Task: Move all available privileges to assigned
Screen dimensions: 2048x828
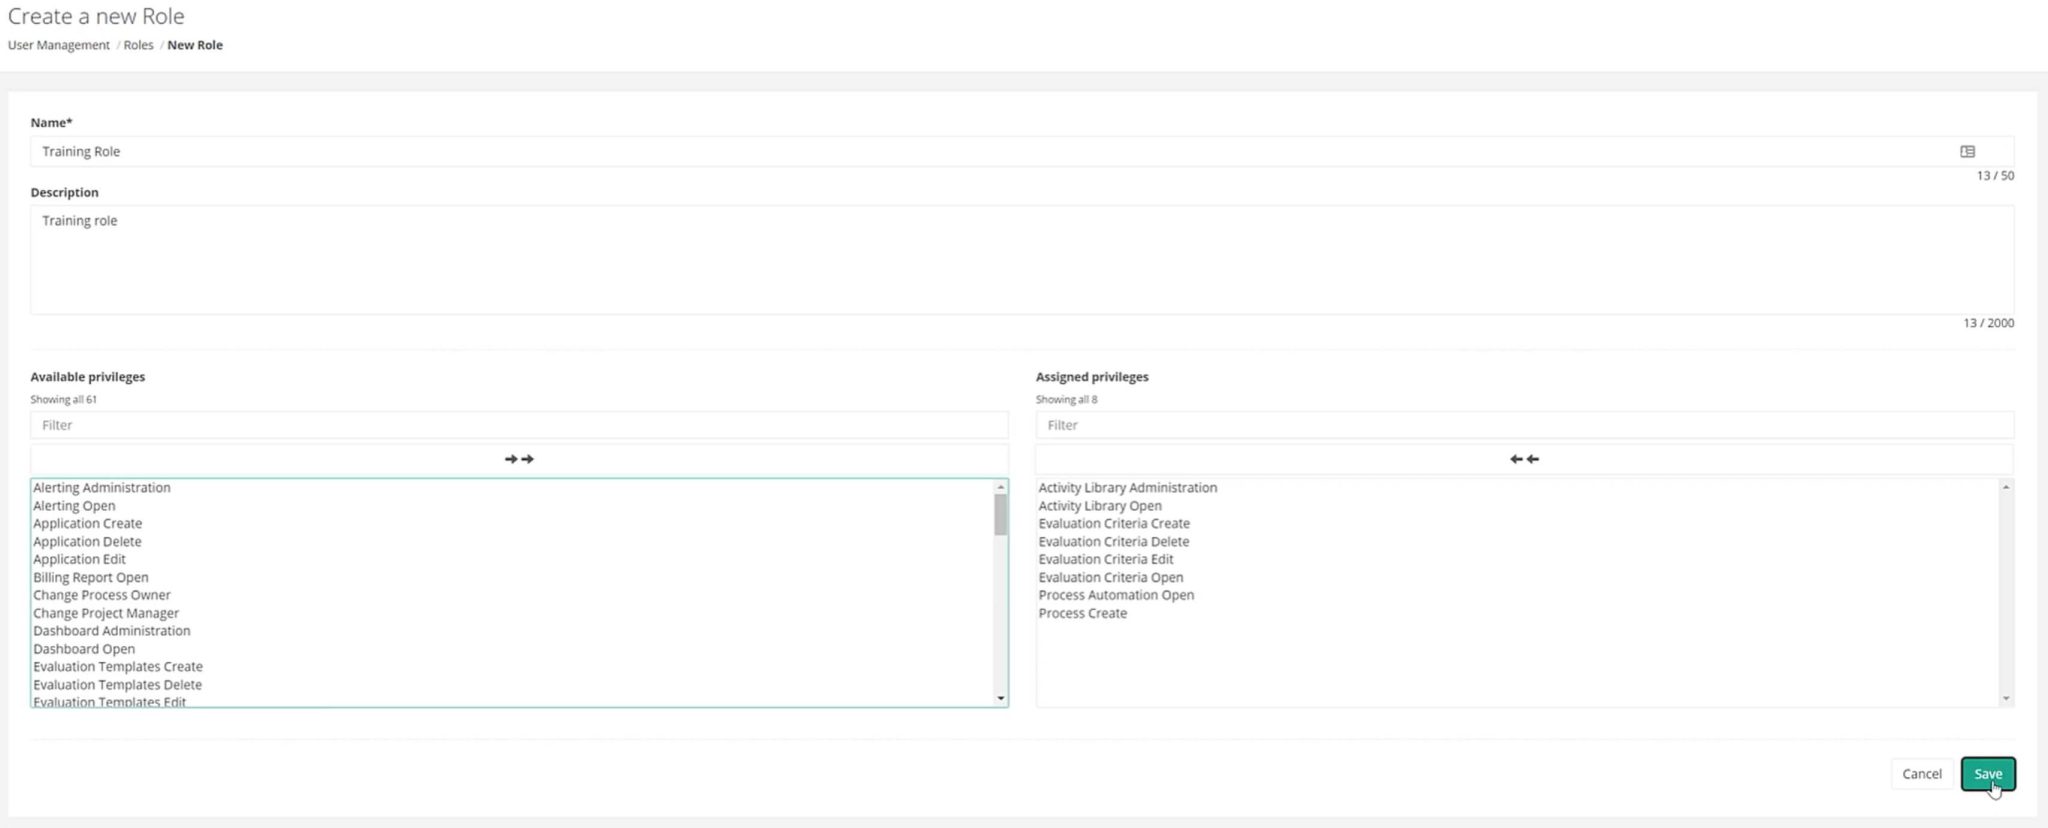Action: pyautogui.click(x=519, y=459)
